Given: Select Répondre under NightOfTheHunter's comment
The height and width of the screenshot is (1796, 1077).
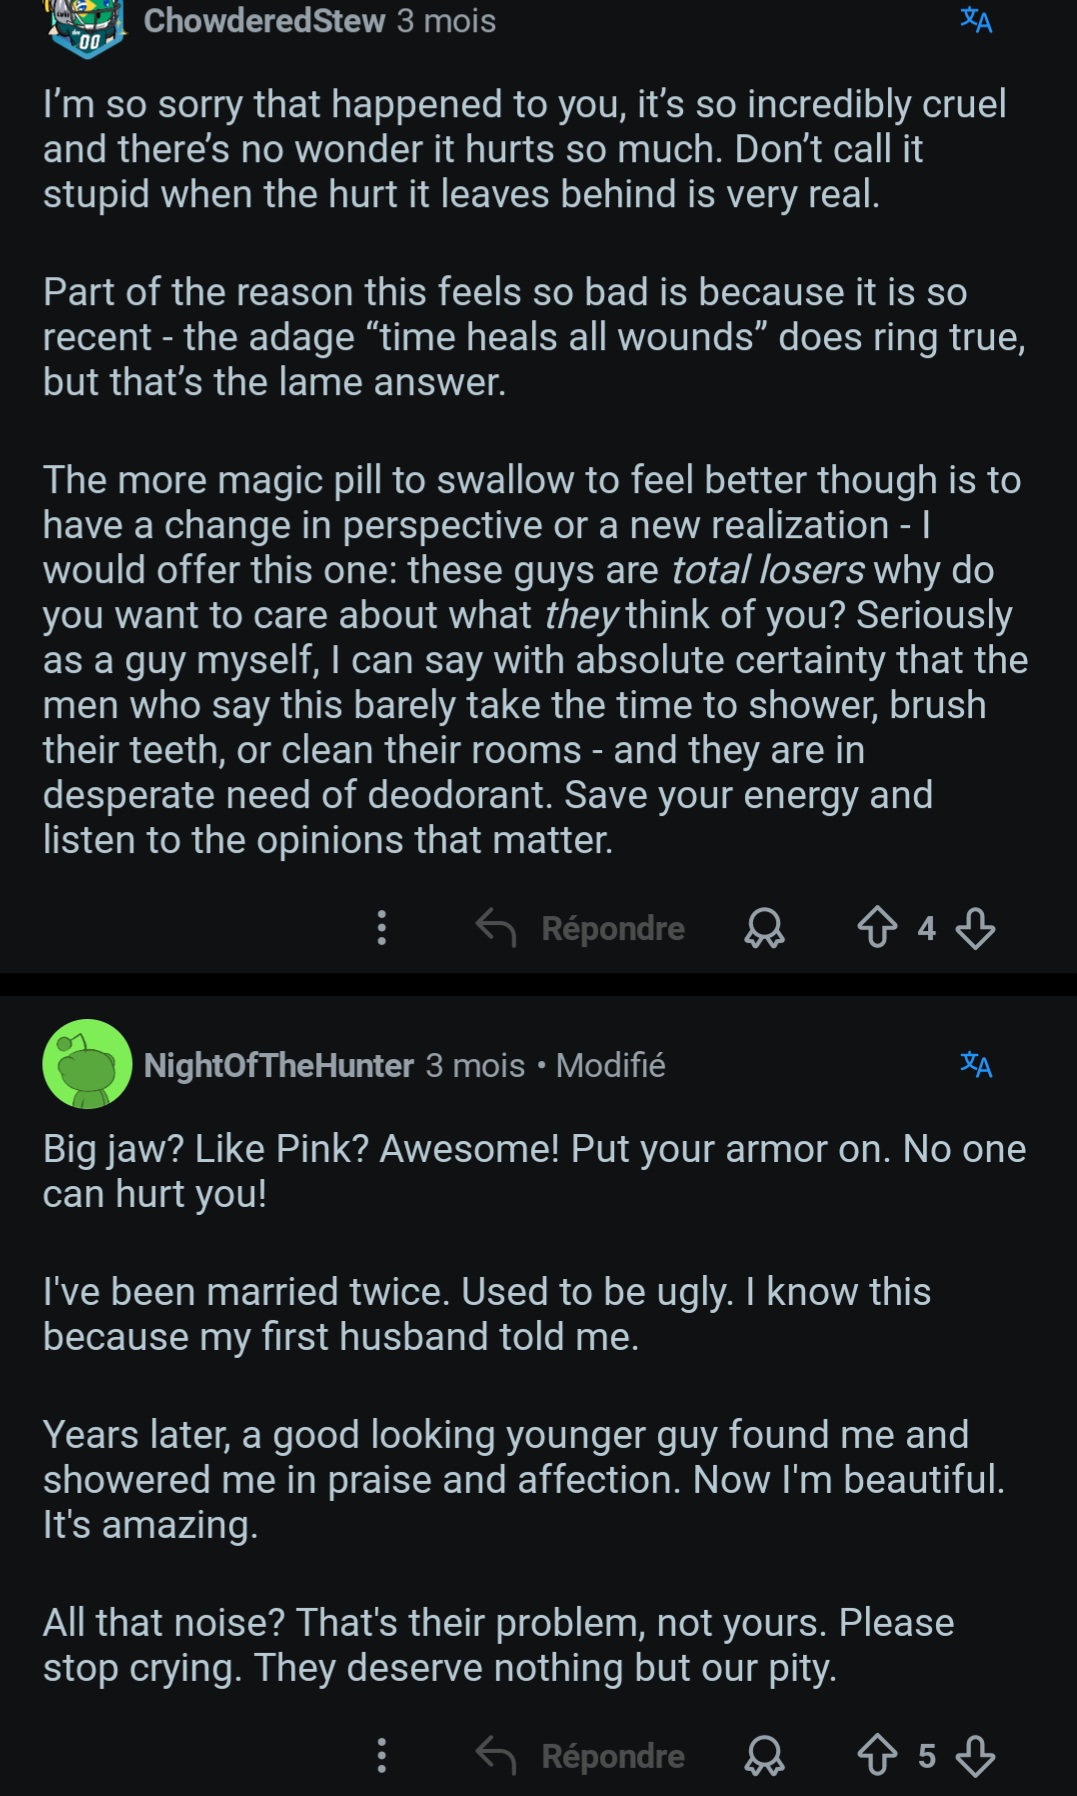Looking at the screenshot, I should click(x=612, y=1755).
